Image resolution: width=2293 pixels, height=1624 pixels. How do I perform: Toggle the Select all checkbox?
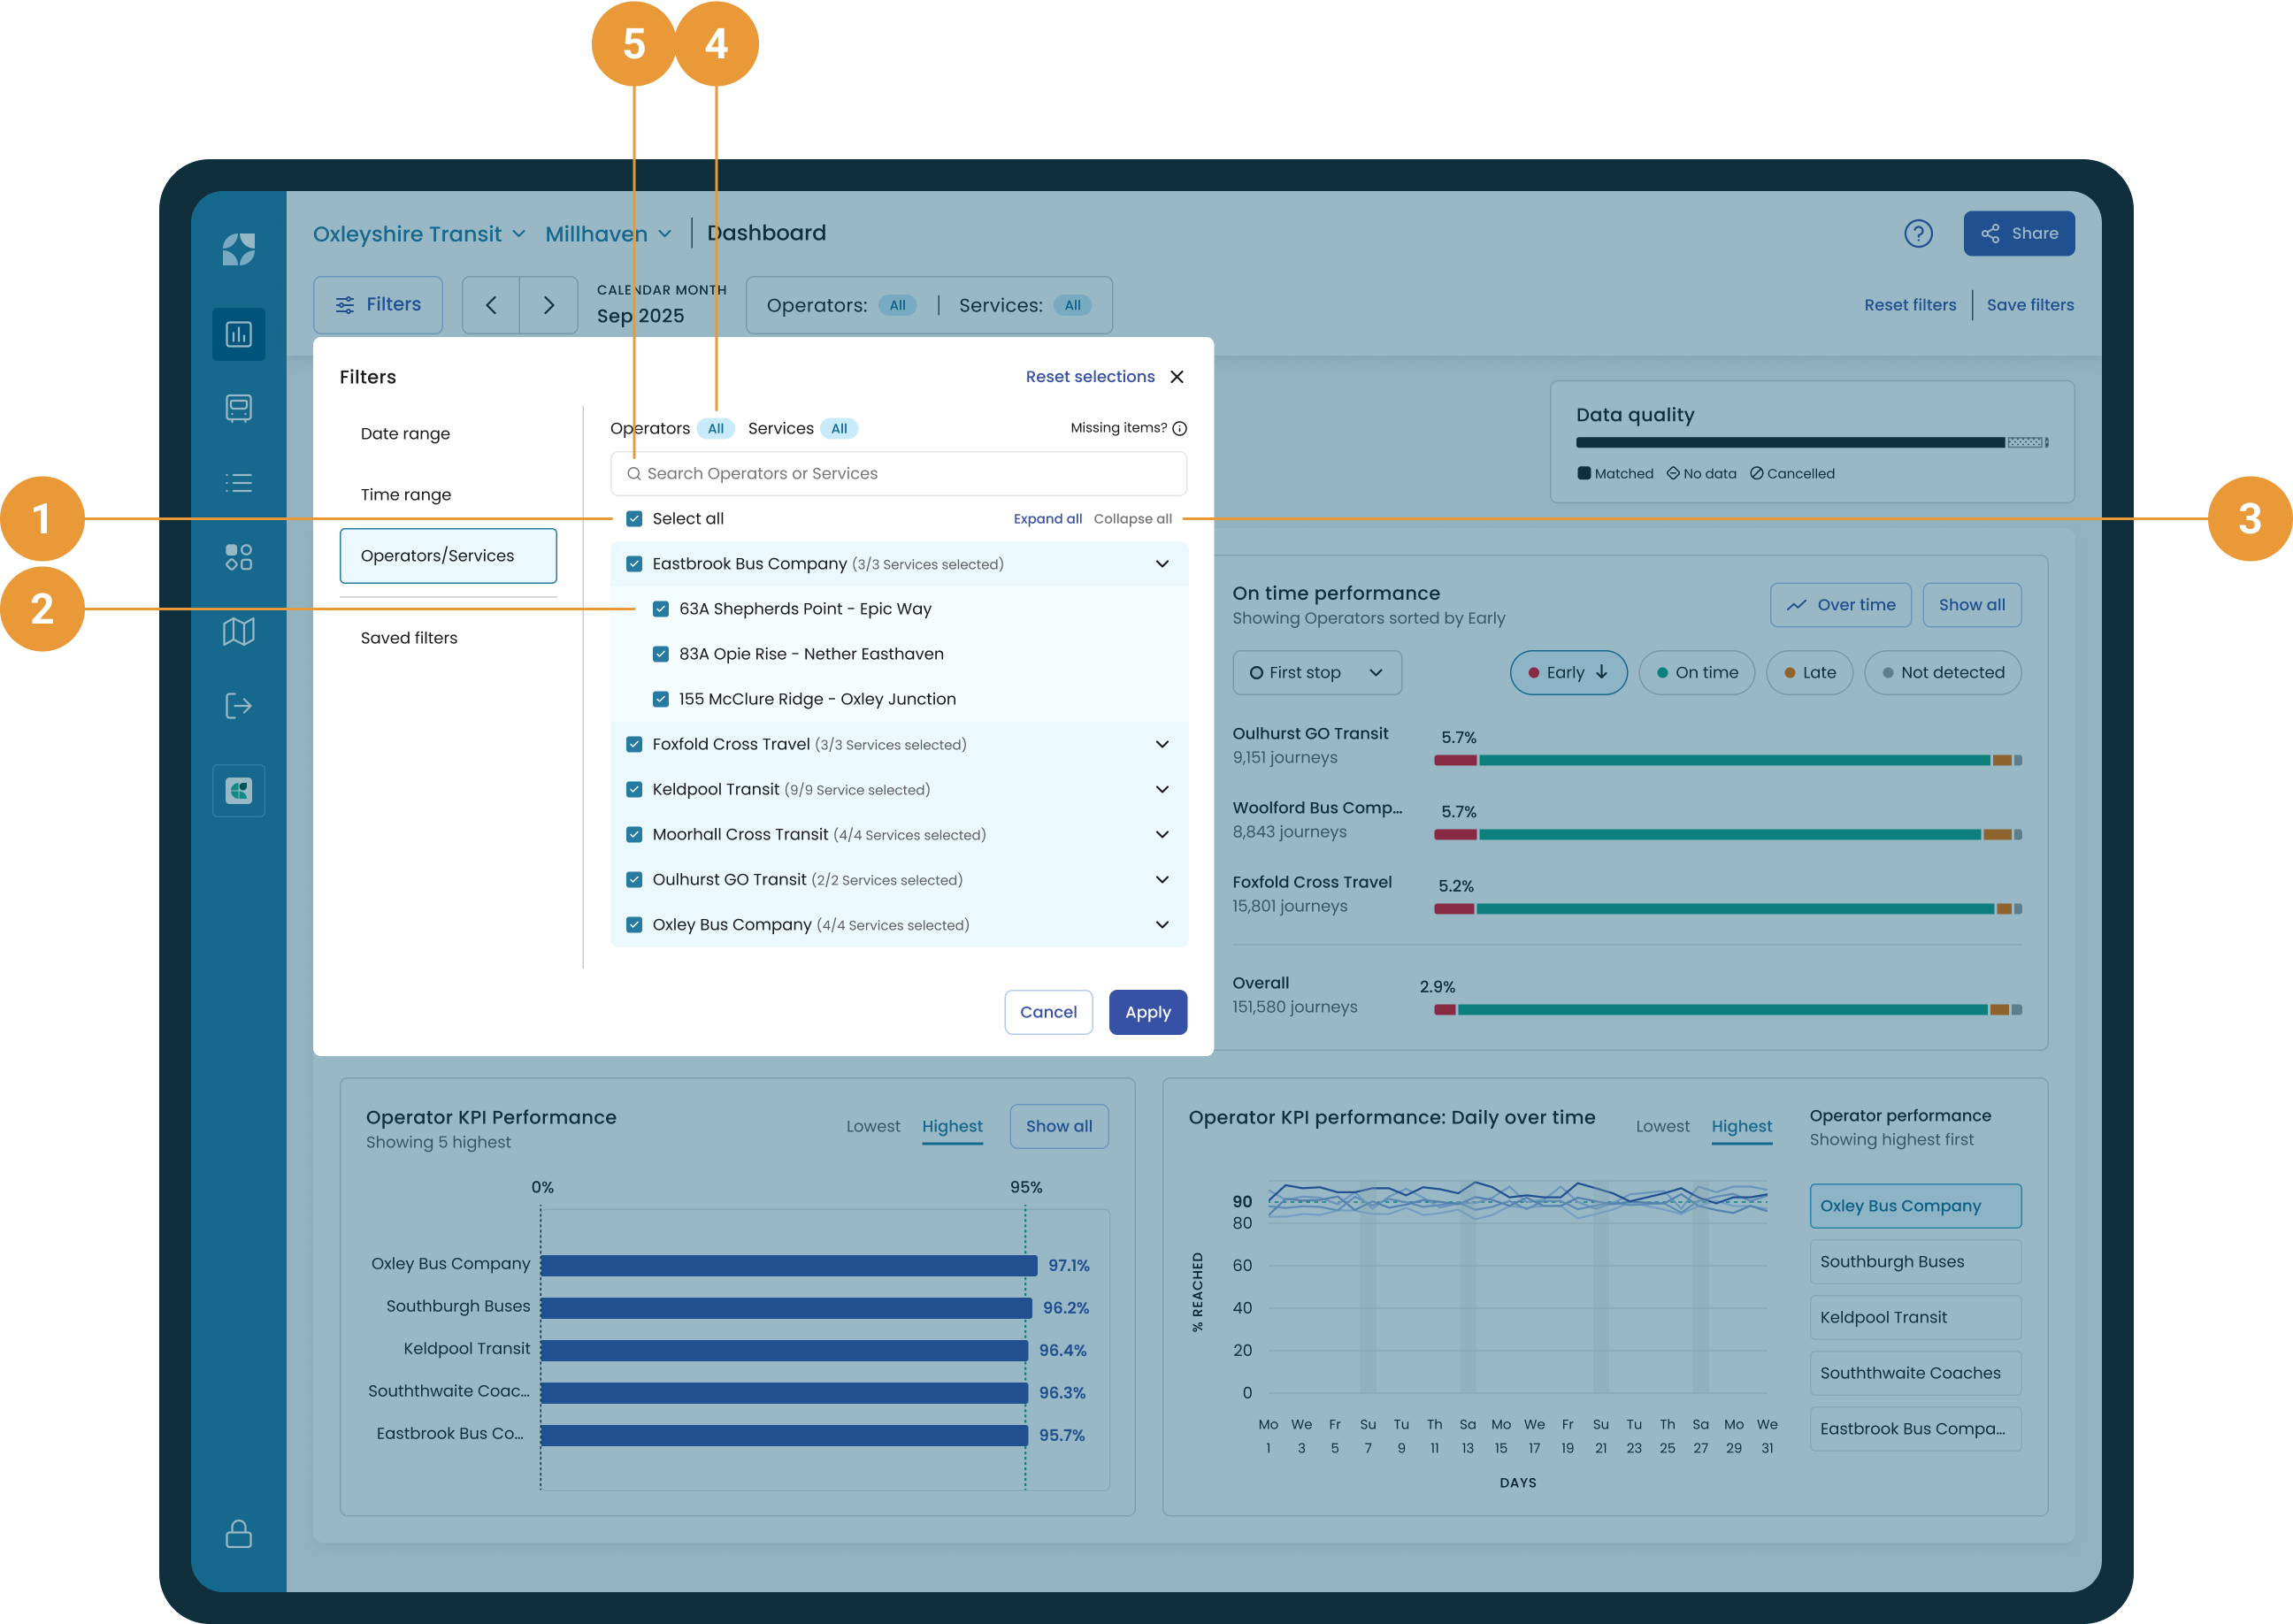pos(634,519)
